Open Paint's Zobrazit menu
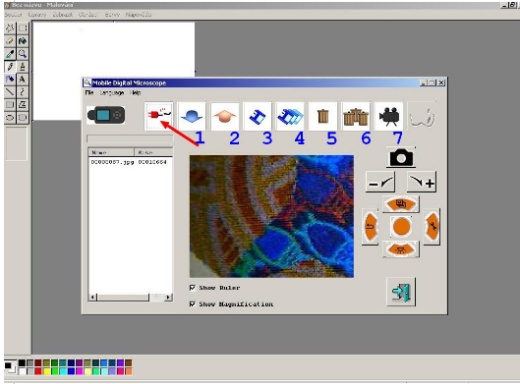520x384 pixels. 63,15
